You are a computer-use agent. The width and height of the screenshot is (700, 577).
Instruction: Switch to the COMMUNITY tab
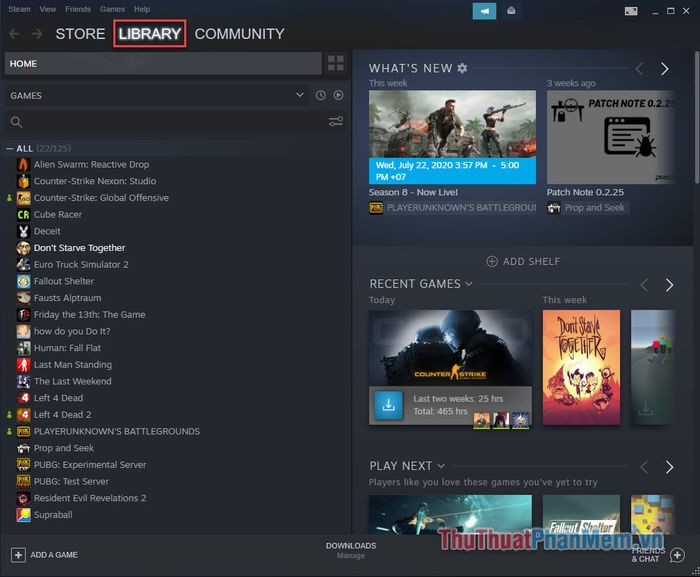click(x=239, y=34)
